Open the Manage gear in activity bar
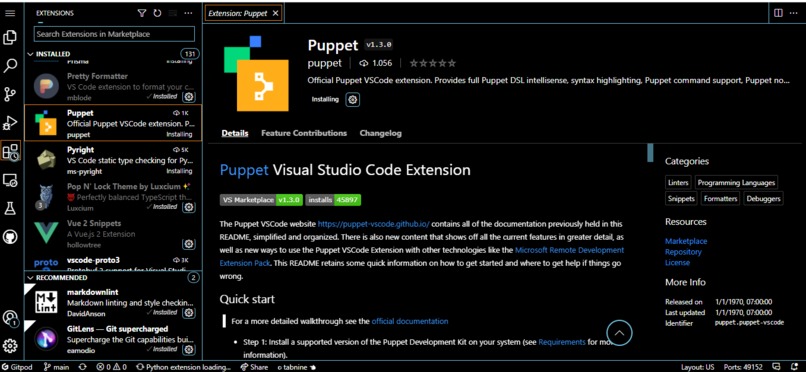This screenshot has height=372, width=806. [x=10, y=346]
